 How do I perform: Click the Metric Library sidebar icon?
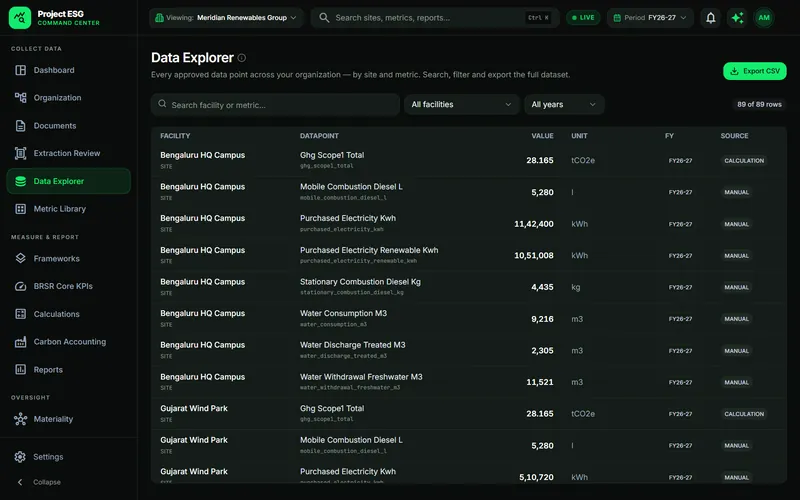point(20,209)
